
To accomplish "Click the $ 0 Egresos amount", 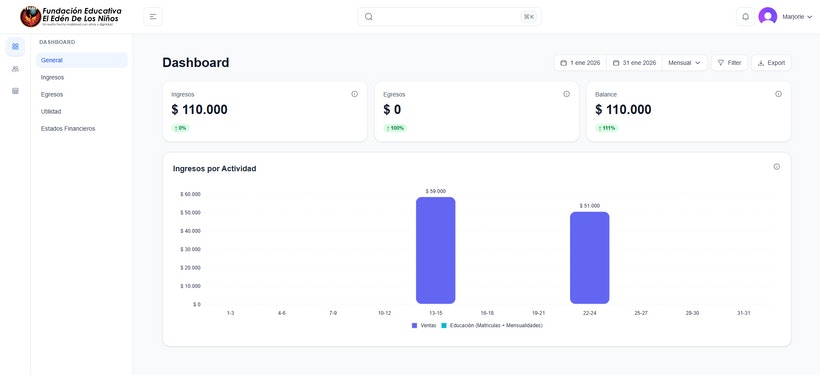I will coord(392,110).
